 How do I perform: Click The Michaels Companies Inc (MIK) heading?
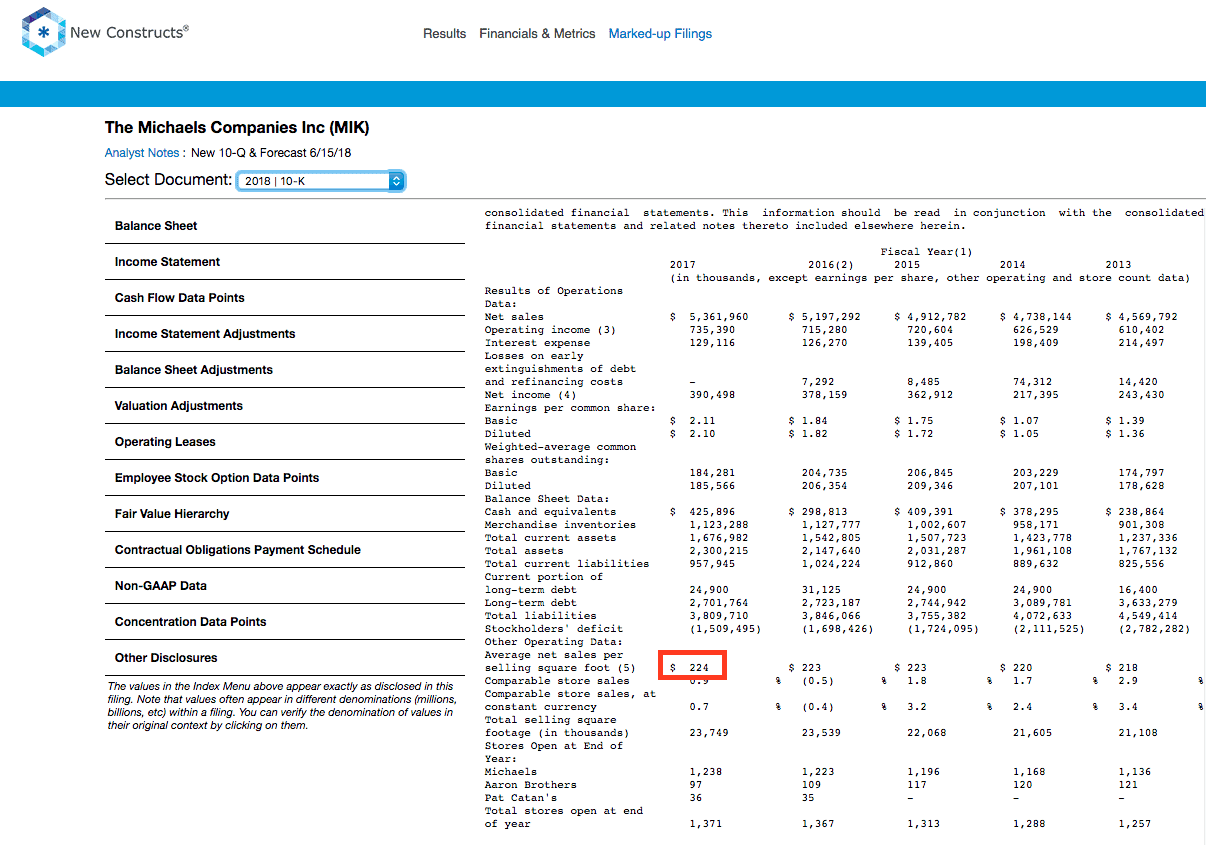point(237,128)
